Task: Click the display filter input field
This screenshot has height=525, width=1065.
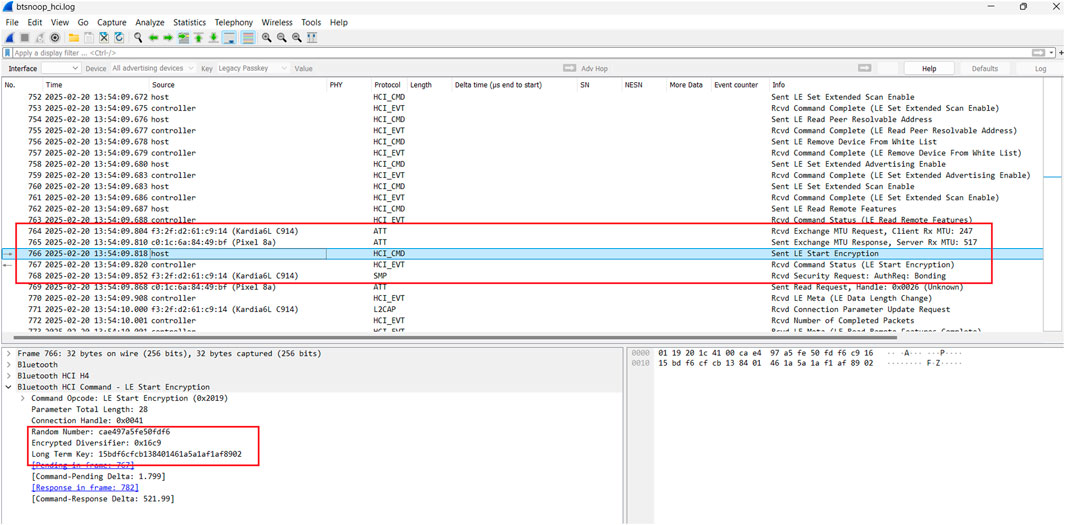Action: (x=500, y=53)
